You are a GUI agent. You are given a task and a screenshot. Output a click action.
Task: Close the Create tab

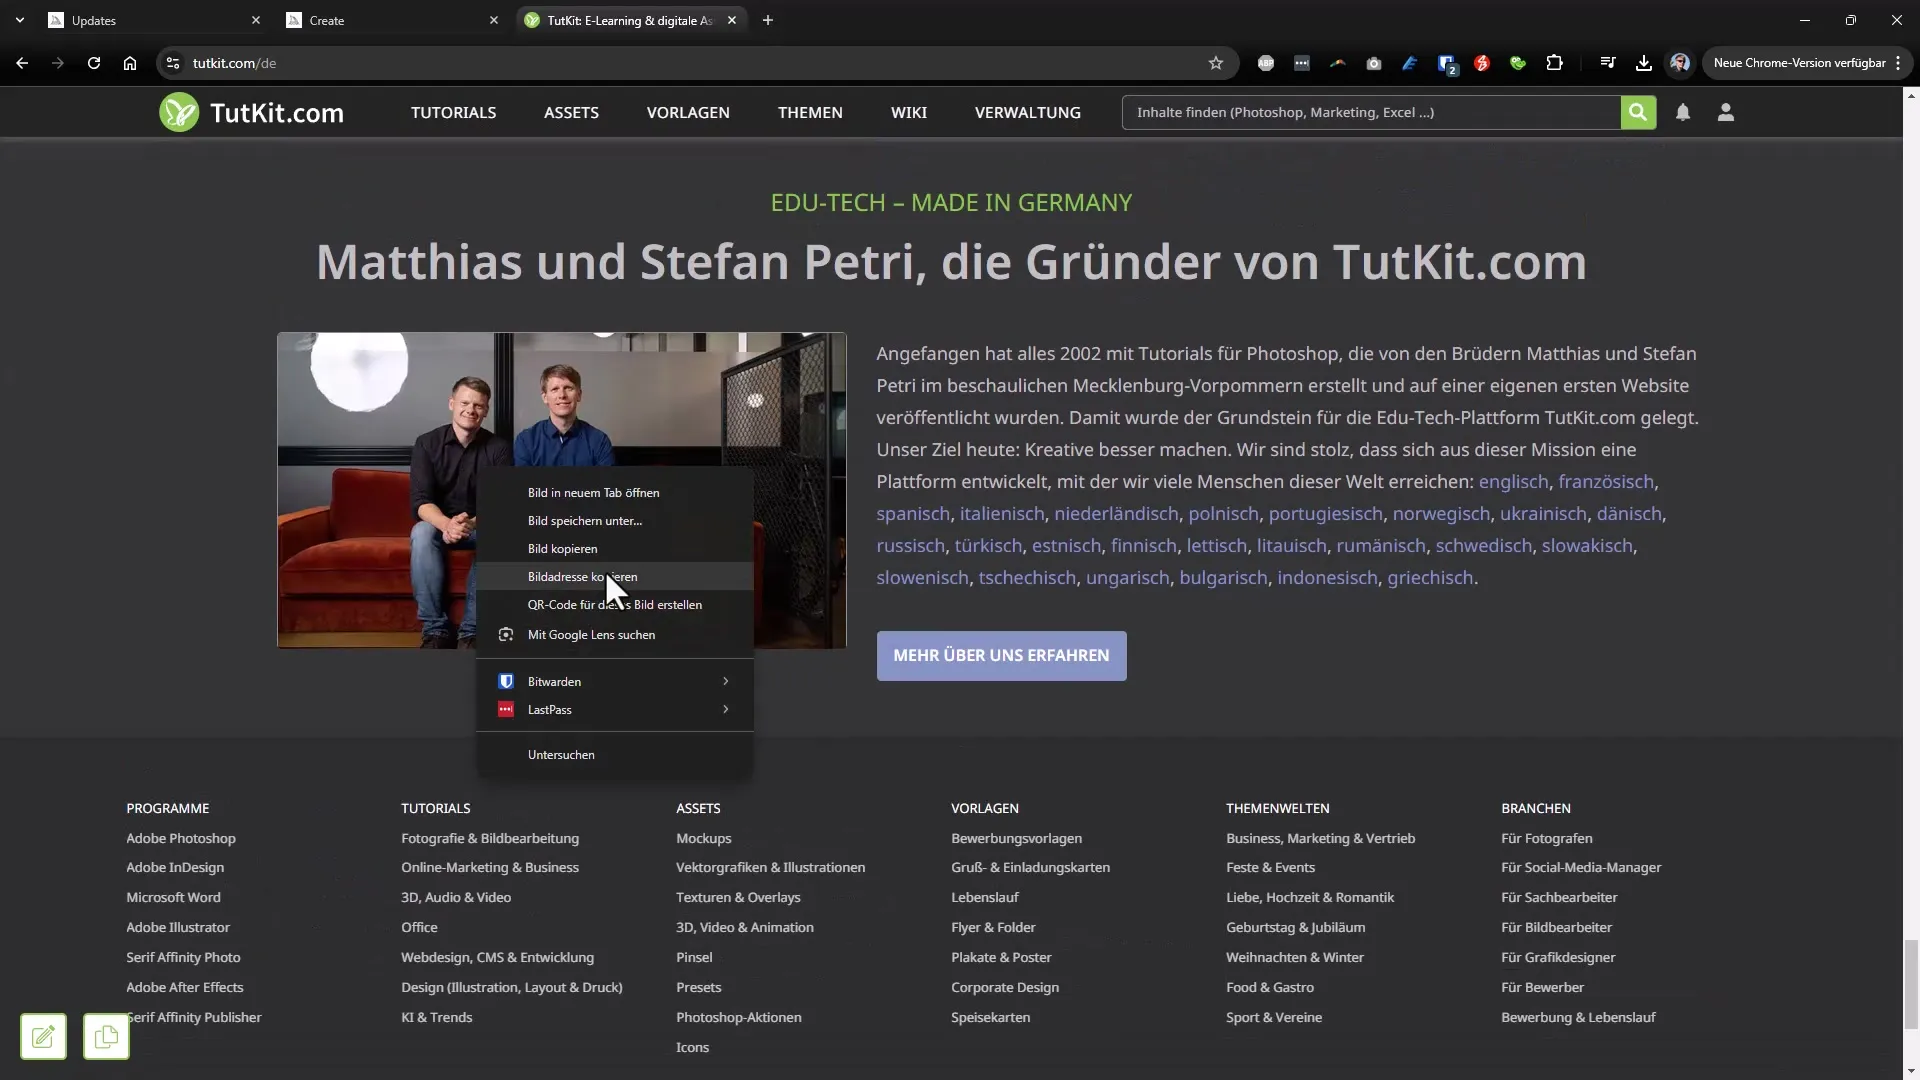click(x=494, y=20)
